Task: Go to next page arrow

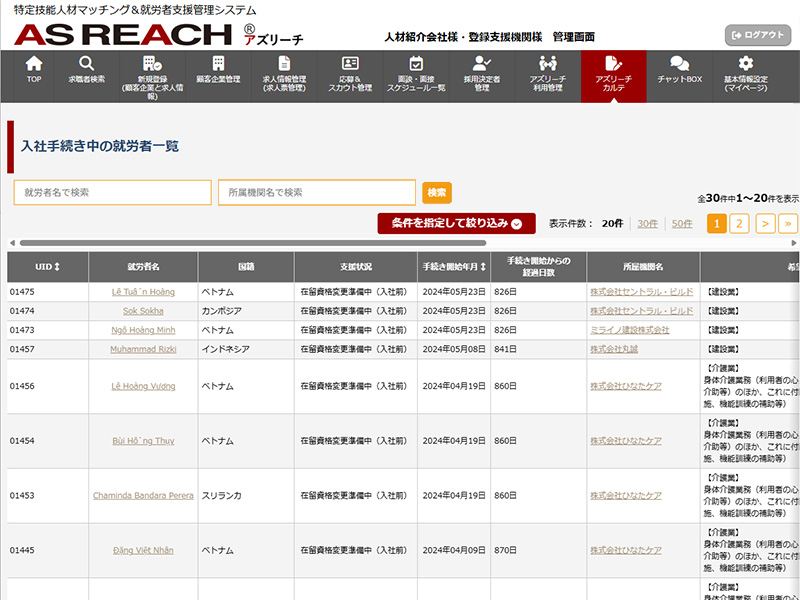Action: coord(765,223)
